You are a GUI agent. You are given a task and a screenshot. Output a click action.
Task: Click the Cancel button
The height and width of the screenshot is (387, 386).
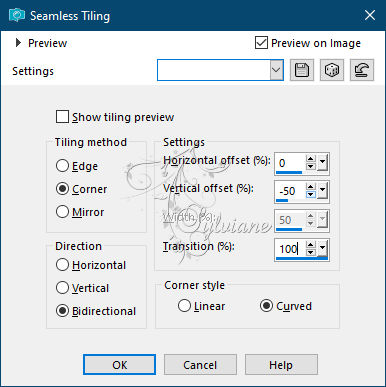200,365
